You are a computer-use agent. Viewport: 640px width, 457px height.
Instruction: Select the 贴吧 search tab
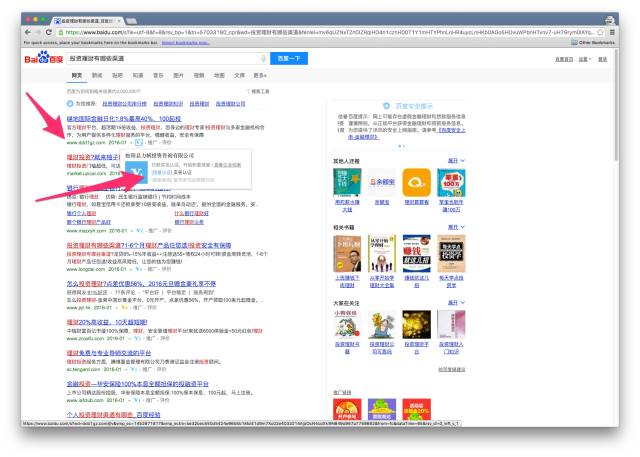coord(118,75)
